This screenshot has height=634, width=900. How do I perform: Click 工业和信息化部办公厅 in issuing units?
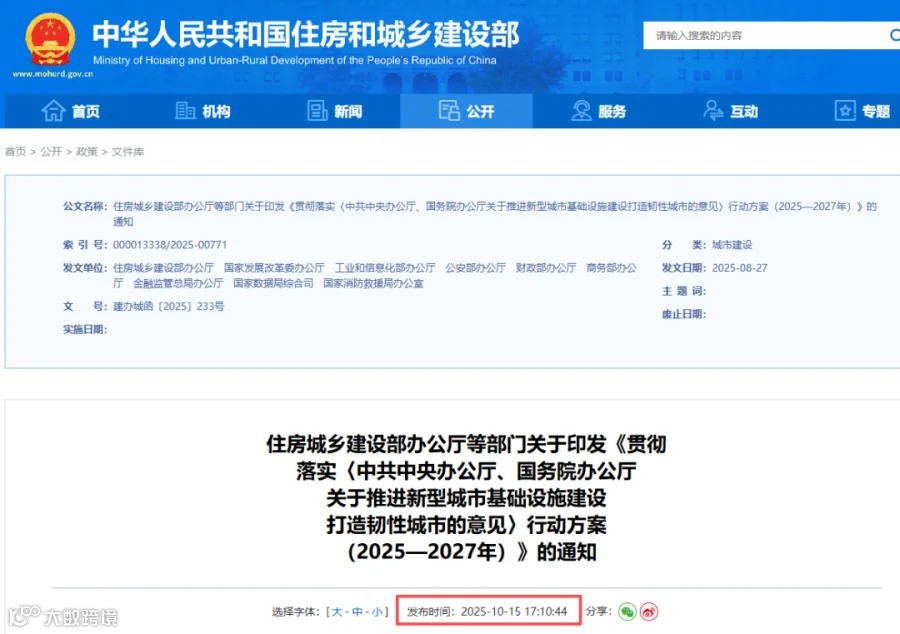(385, 268)
